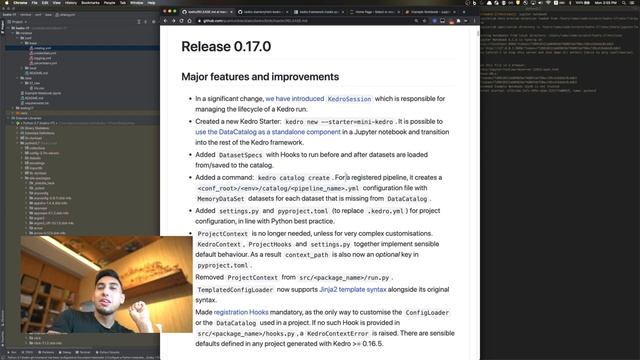Collapse the 01_raw folder in project tree

pyautogui.click(x=22, y=83)
